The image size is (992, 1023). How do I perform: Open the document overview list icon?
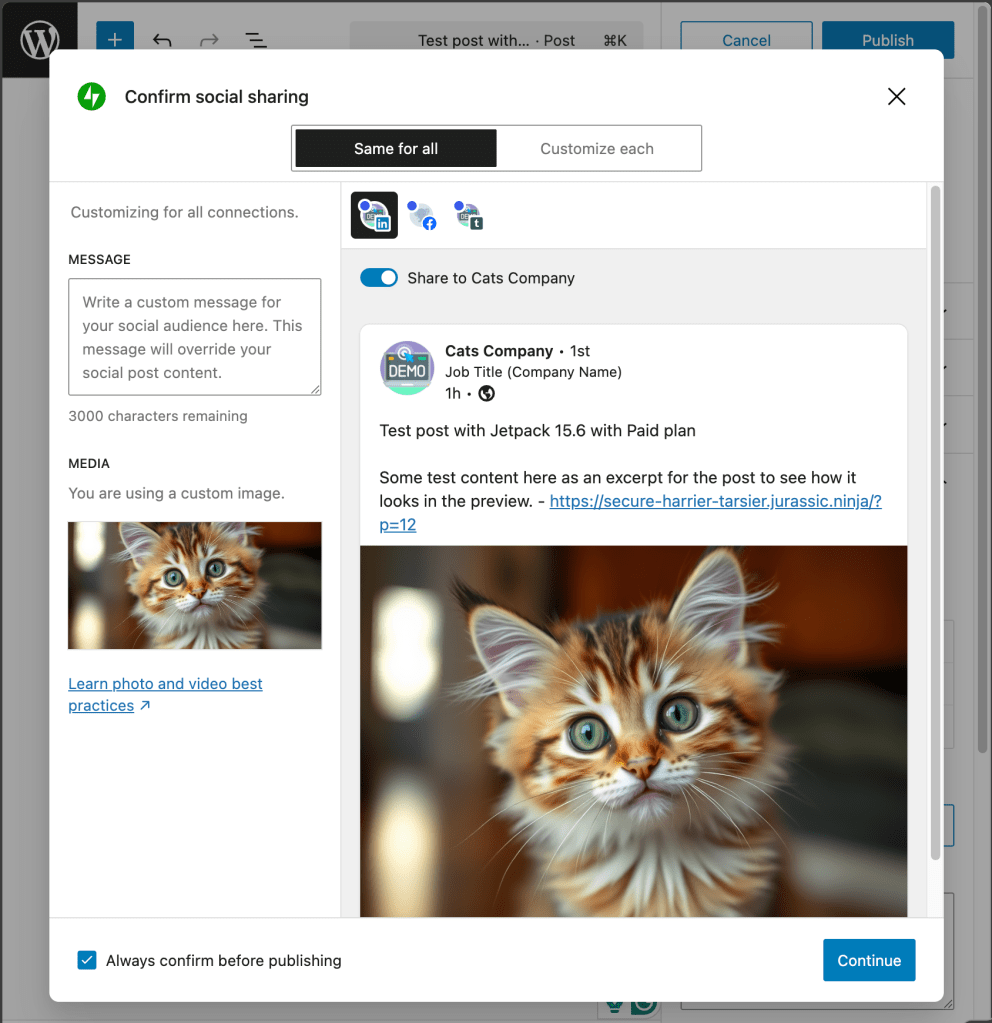[x=256, y=40]
